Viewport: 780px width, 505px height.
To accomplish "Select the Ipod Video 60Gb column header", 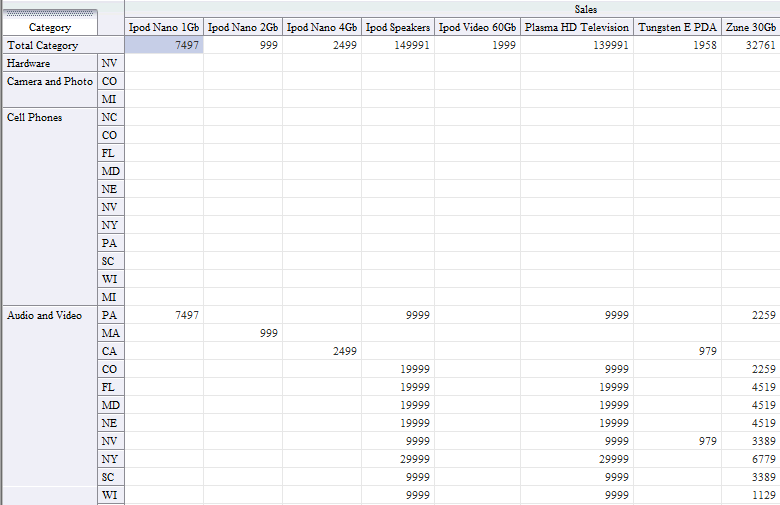I will (478, 27).
